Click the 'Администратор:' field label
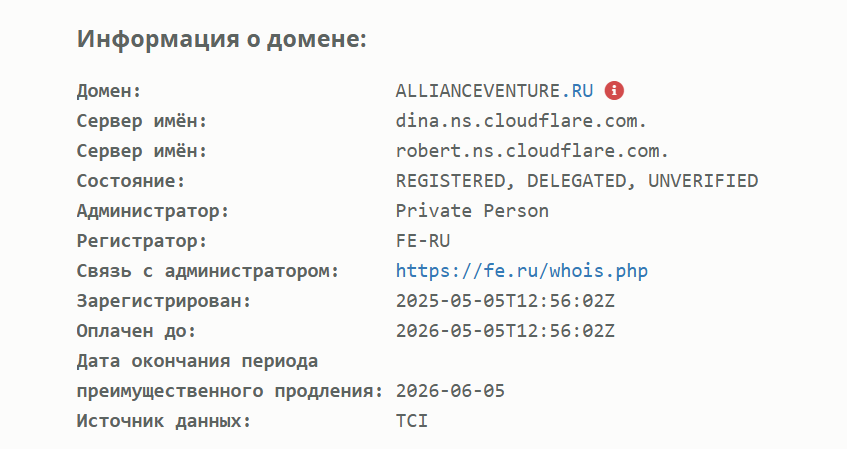The image size is (847, 449). pyautogui.click(x=153, y=211)
